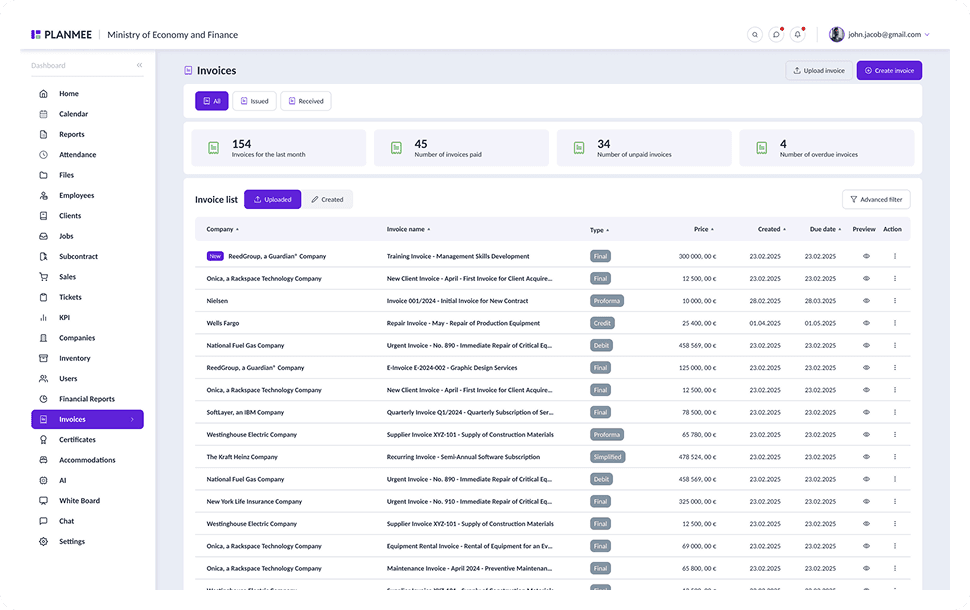Screen dimensions: 970x610
Task: Preview New York Life Insurance Company invoice
Action: (866, 501)
